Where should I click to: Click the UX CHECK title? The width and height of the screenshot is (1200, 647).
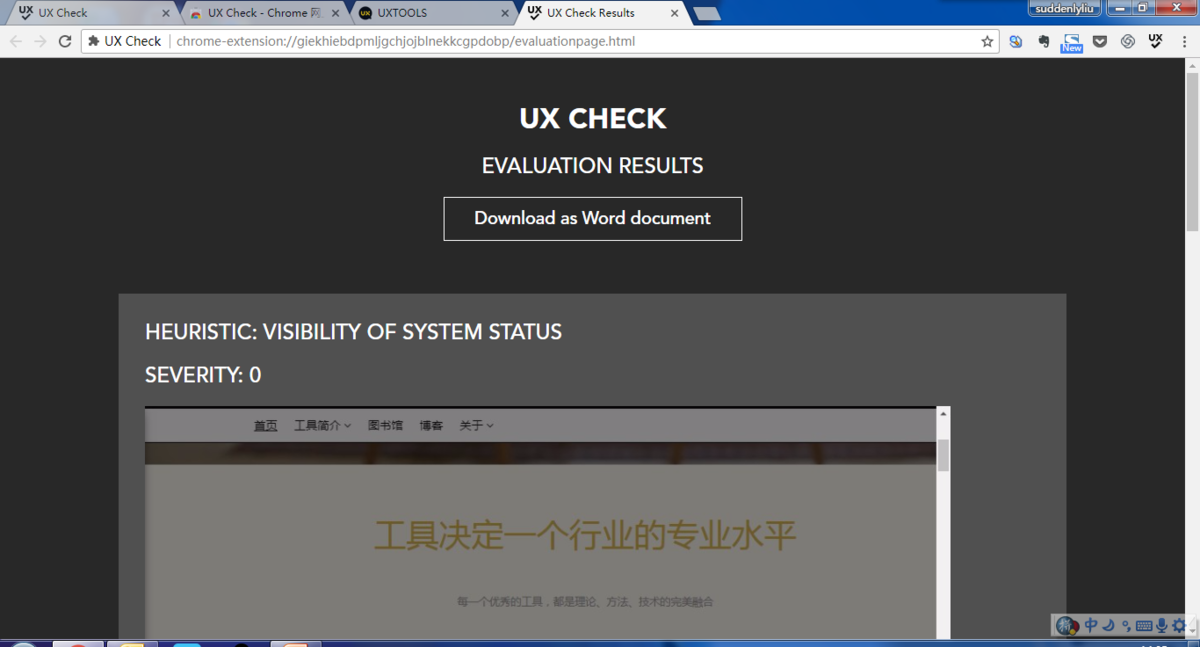pyautogui.click(x=592, y=118)
